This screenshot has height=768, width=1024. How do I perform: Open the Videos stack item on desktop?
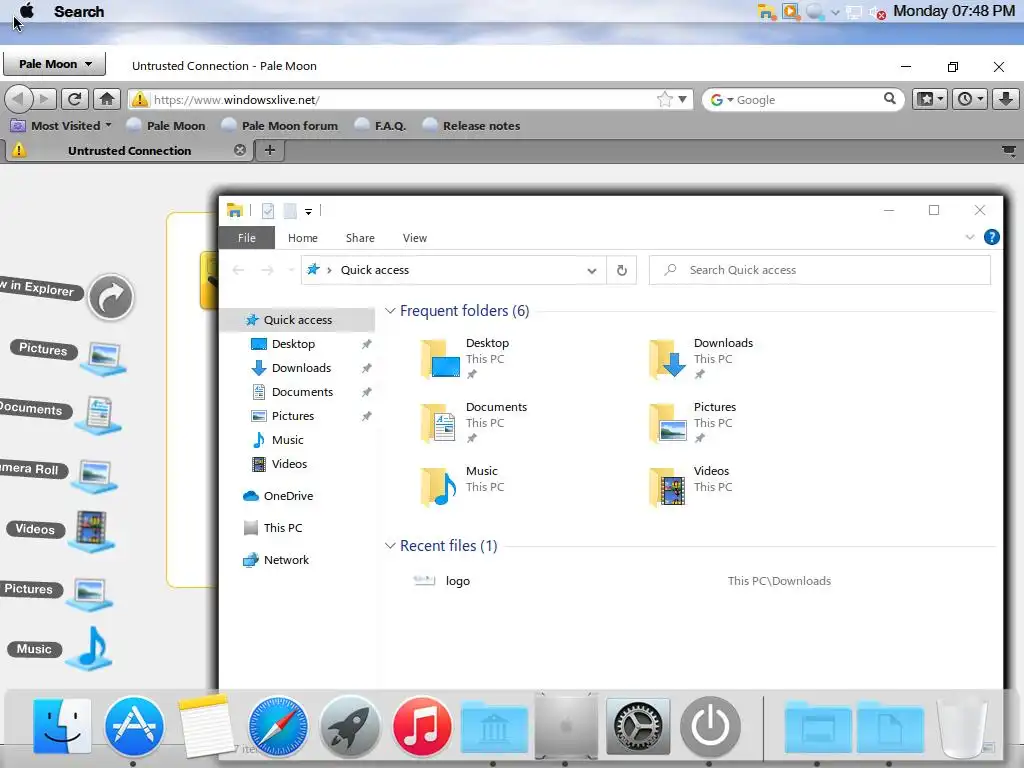91,530
